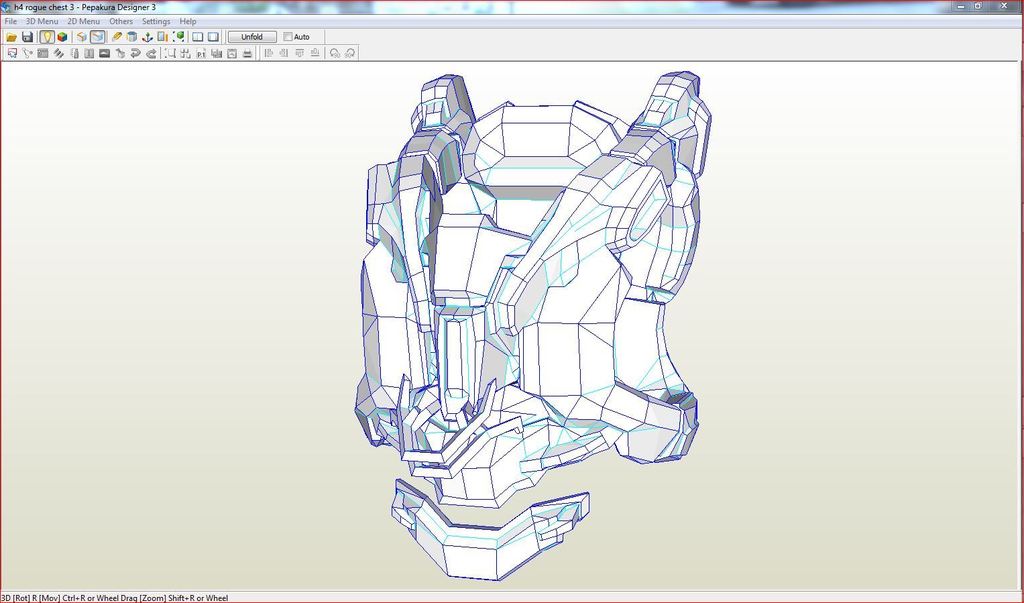Image resolution: width=1024 pixels, height=603 pixels.
Task: Click the undo curved arrow icon
Action: click(x=134, y=53)
